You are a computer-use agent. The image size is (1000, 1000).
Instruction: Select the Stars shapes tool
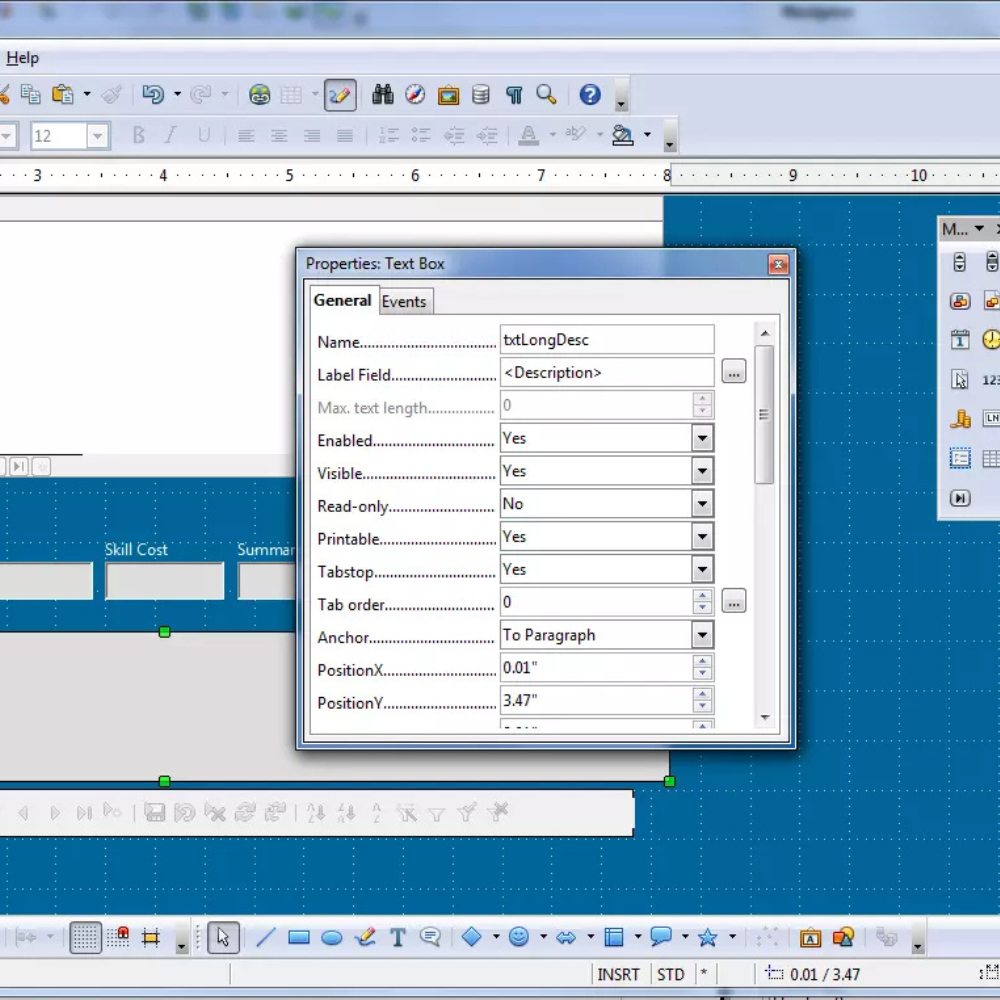tap(707, 937)
